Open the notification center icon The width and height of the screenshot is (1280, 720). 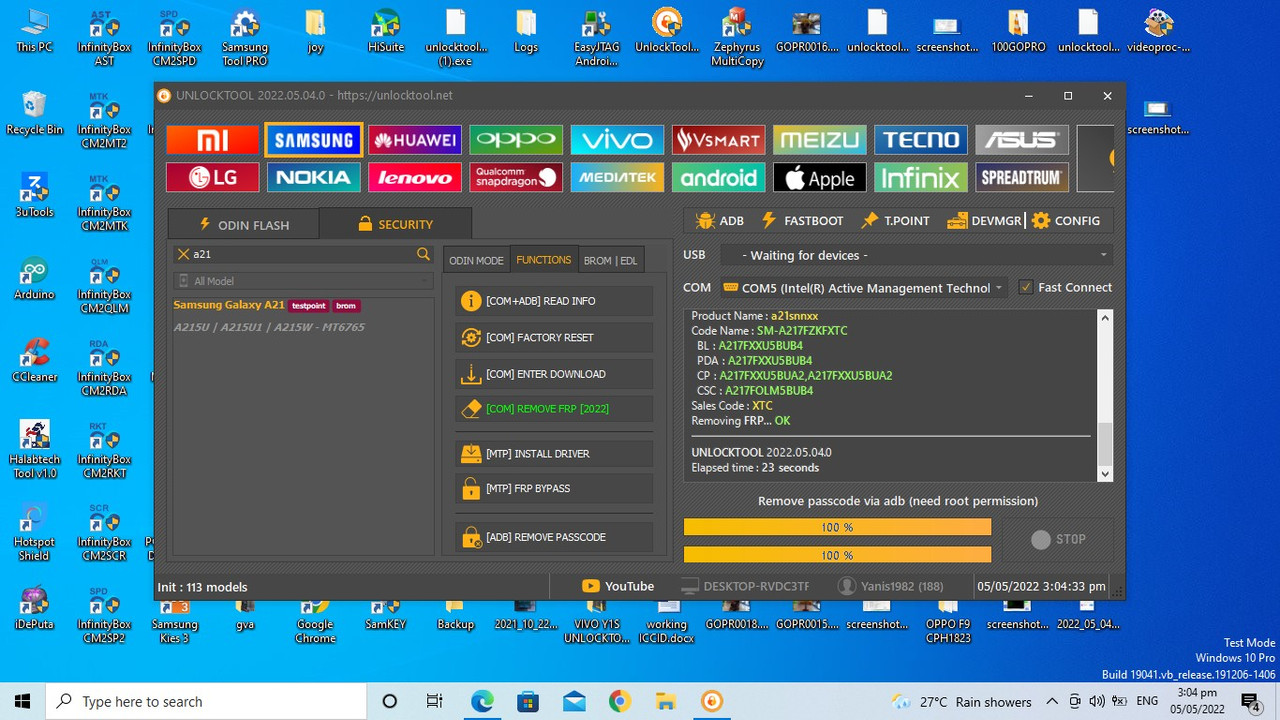[x=1250, y=701]
